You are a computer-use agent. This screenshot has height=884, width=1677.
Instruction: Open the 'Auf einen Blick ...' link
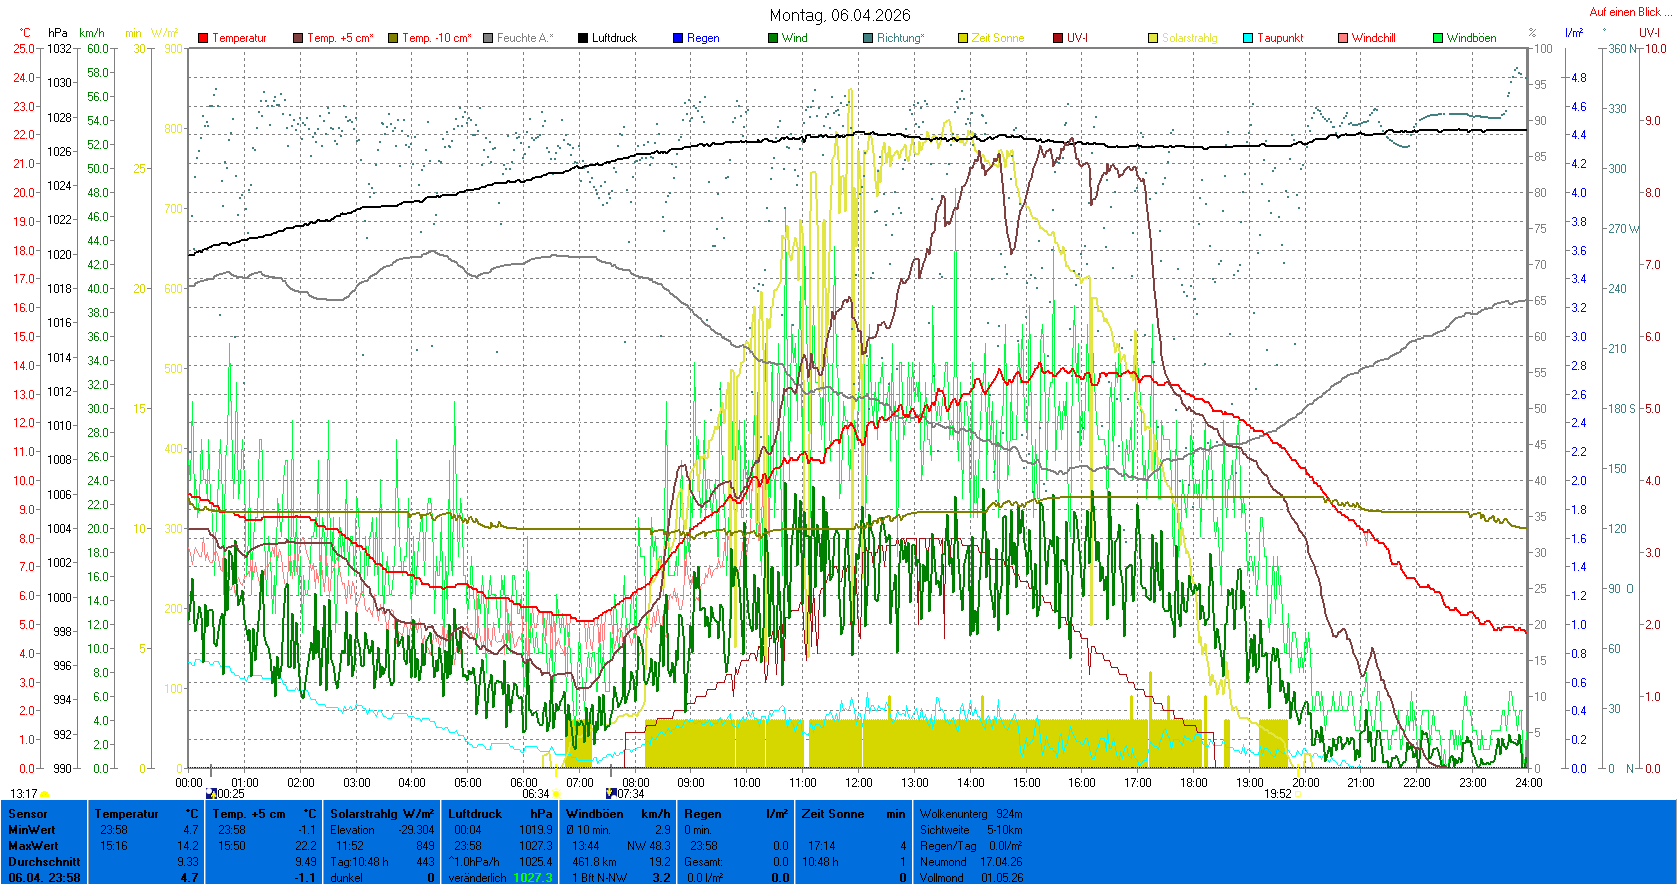pos(1630,12)
